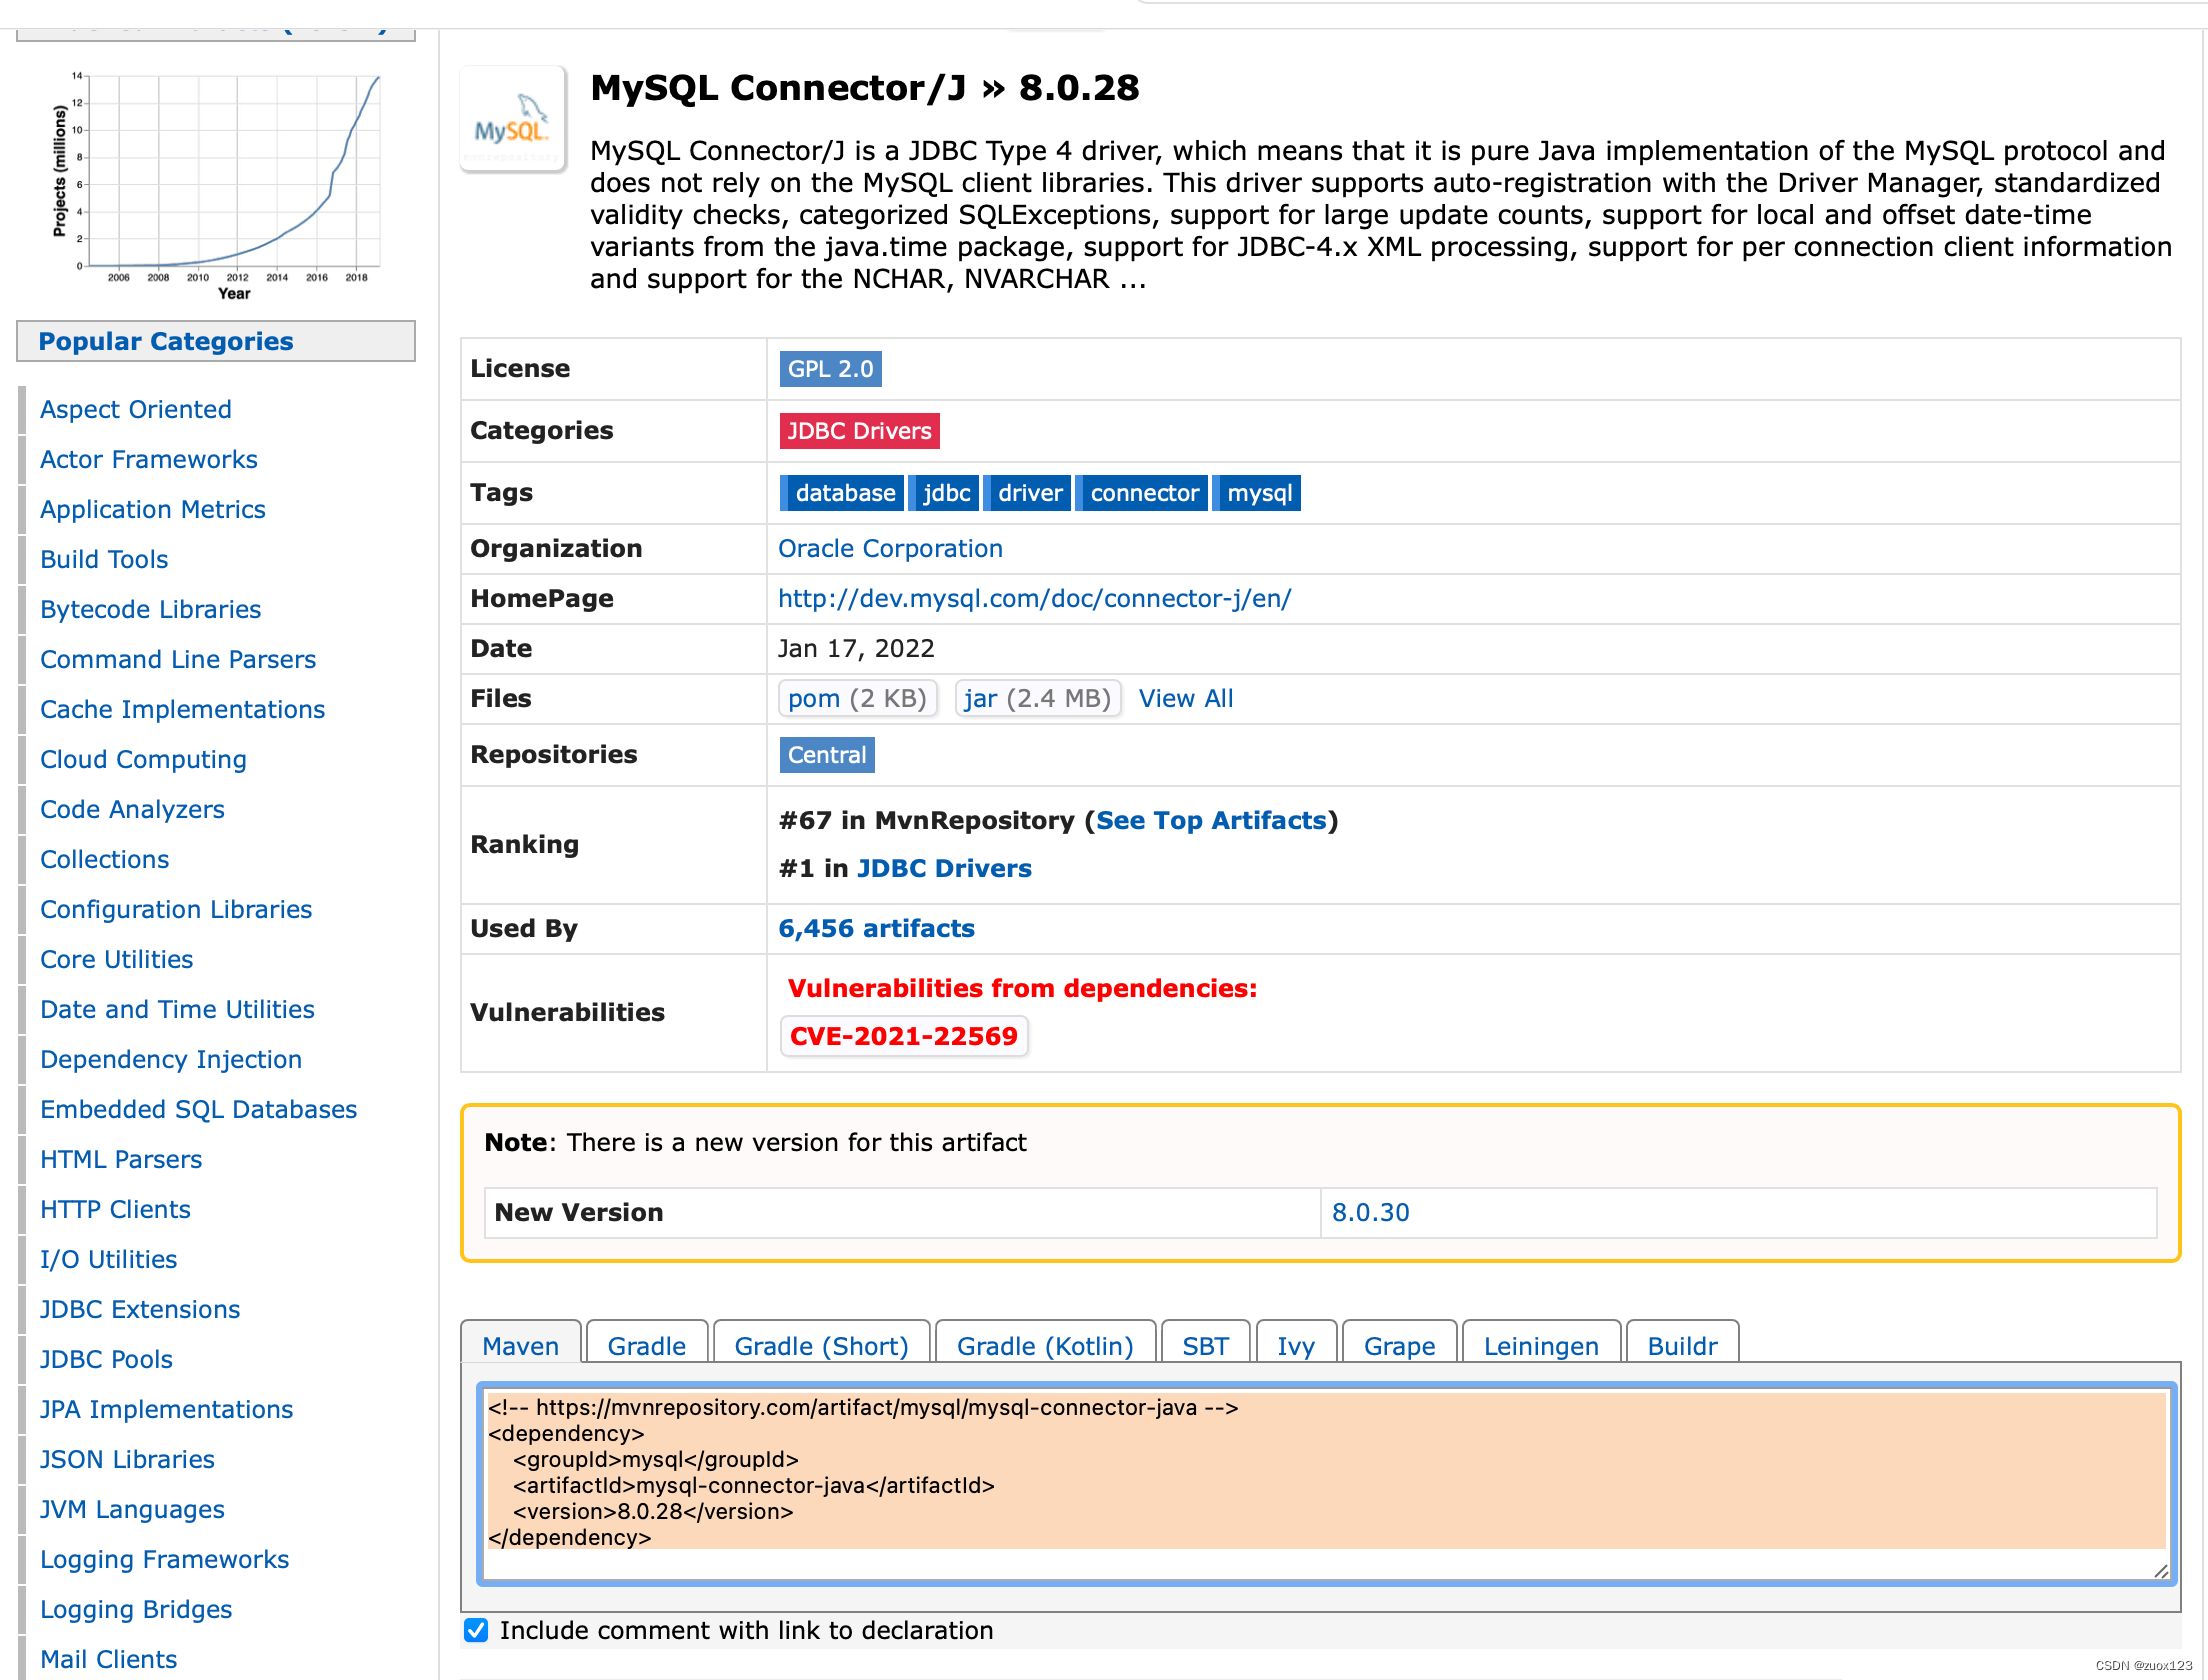2208x1680 pixels.
Task: Open Actor Frameworks category
Action: pyautogui.click(x=149, y=460)
